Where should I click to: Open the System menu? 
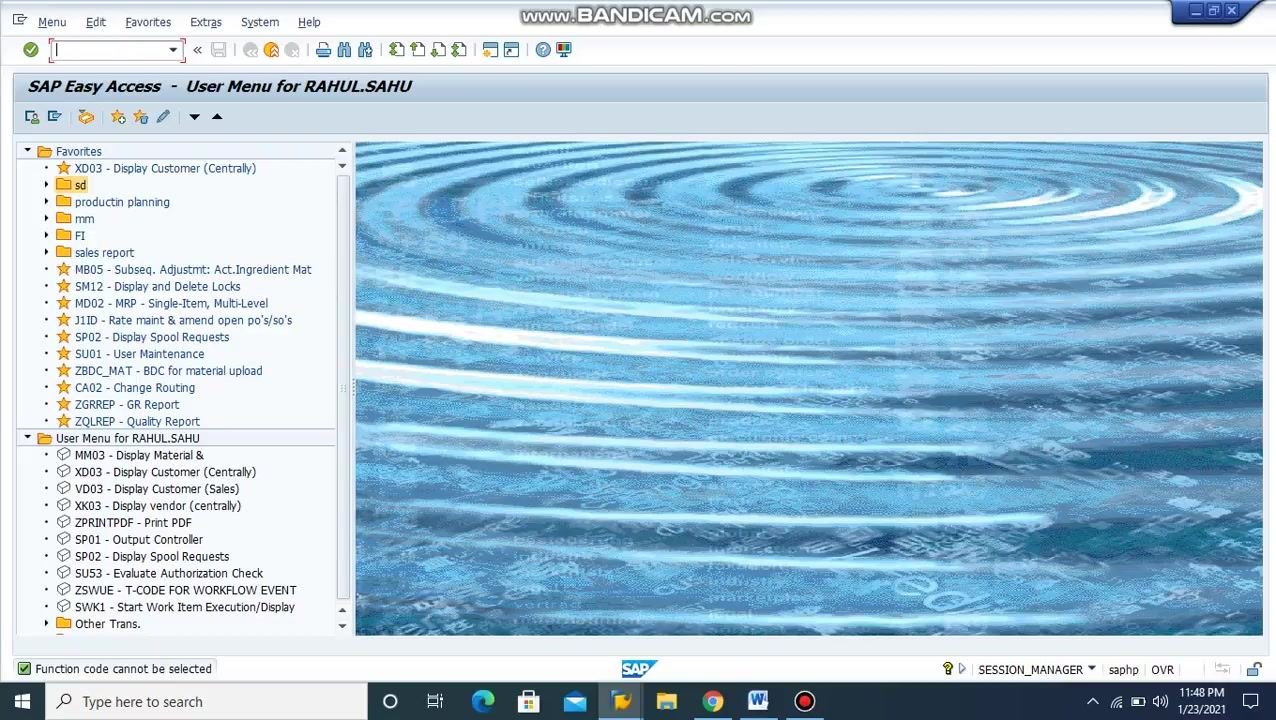[x=260, y=22]
